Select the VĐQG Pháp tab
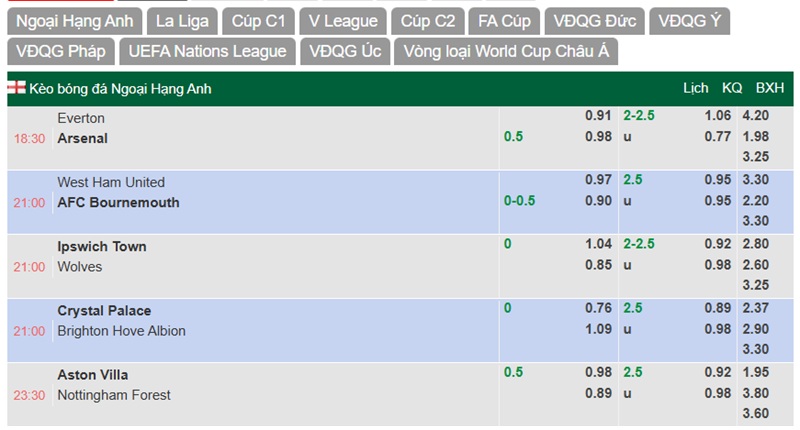 tap(61, 52)
